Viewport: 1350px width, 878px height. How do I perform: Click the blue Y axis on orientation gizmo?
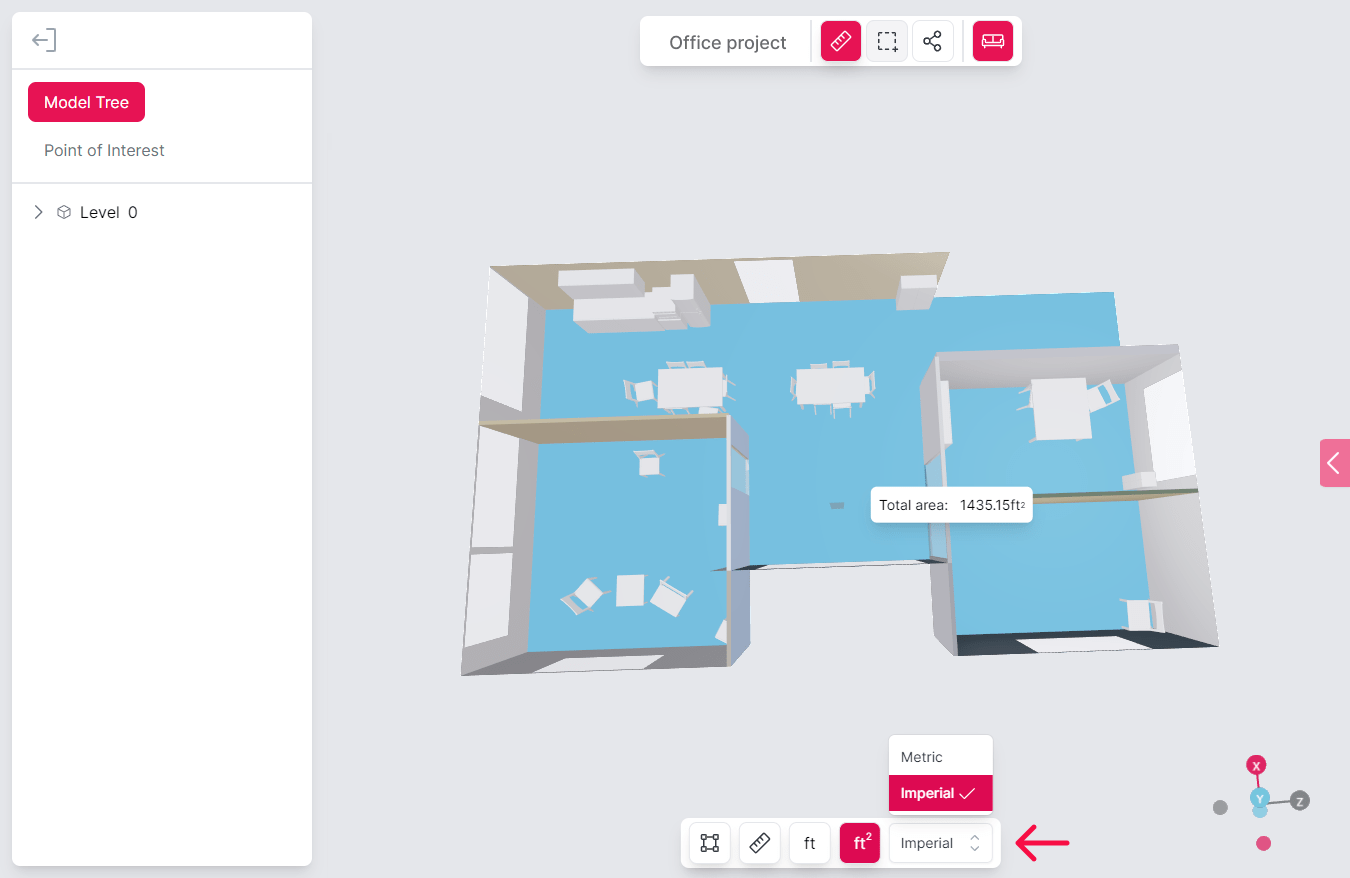(x=1260, y=800)
